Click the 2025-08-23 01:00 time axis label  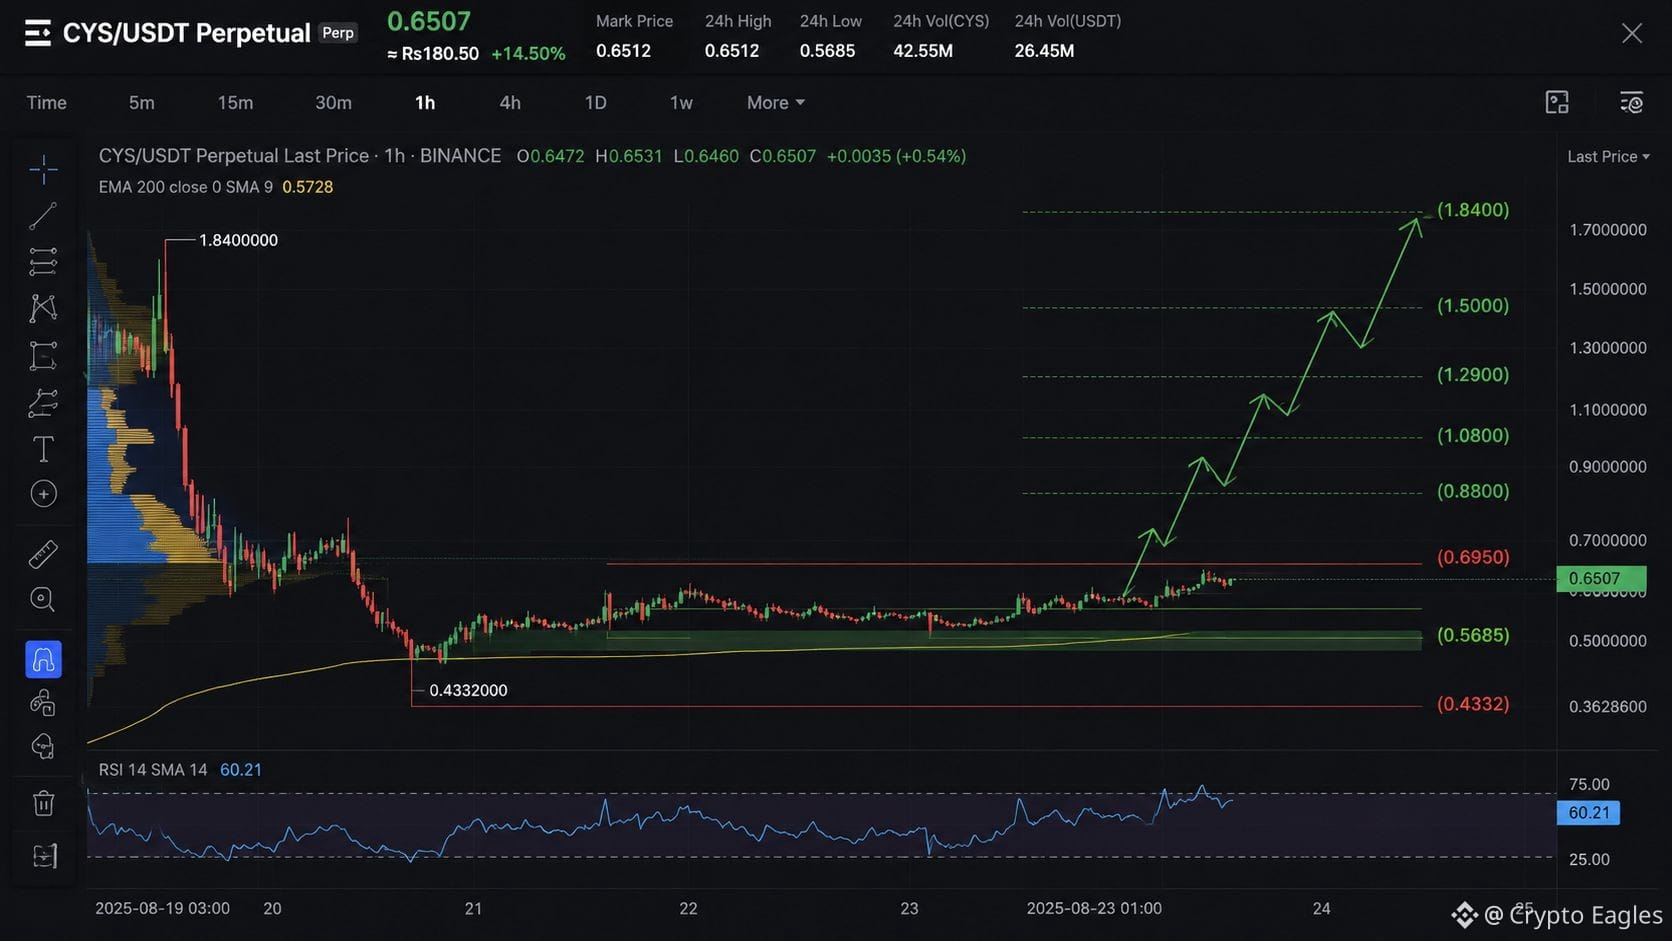point(1094,908)
